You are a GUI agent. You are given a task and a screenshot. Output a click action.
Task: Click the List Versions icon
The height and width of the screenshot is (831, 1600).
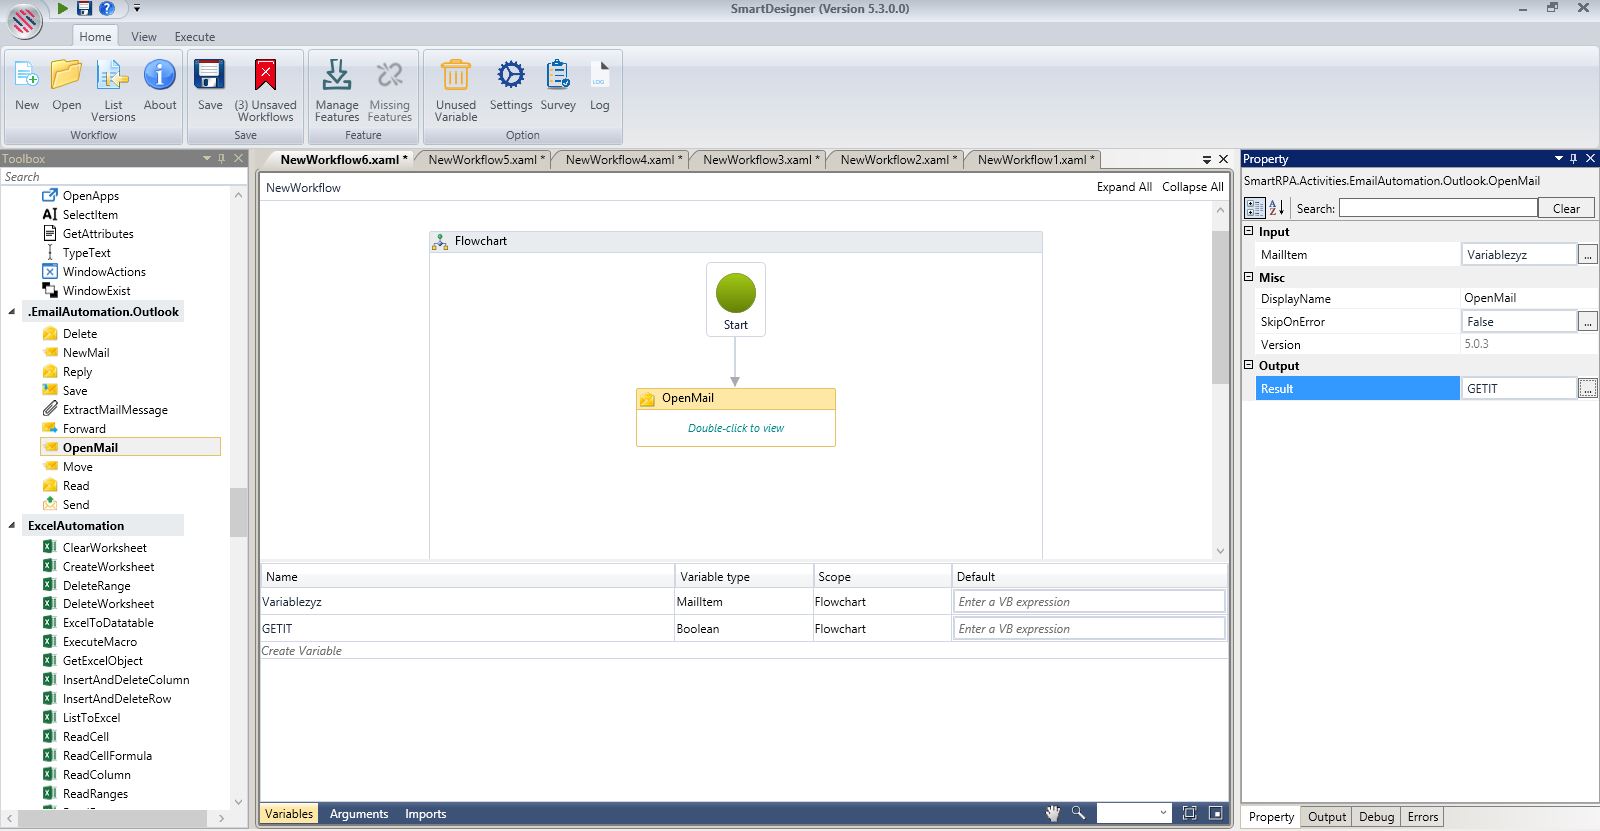113,75
